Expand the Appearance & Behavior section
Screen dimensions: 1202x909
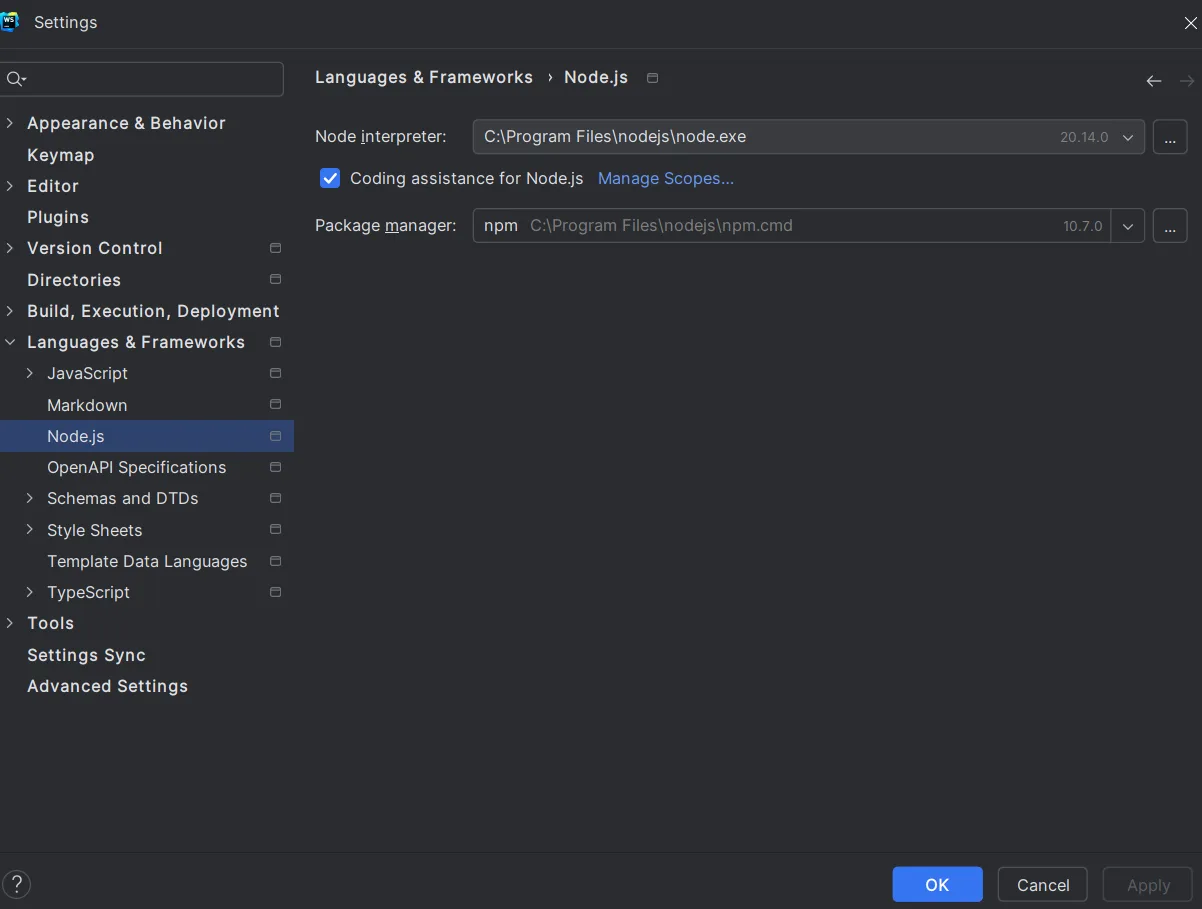pyautogui.click(x=10, y=123)
